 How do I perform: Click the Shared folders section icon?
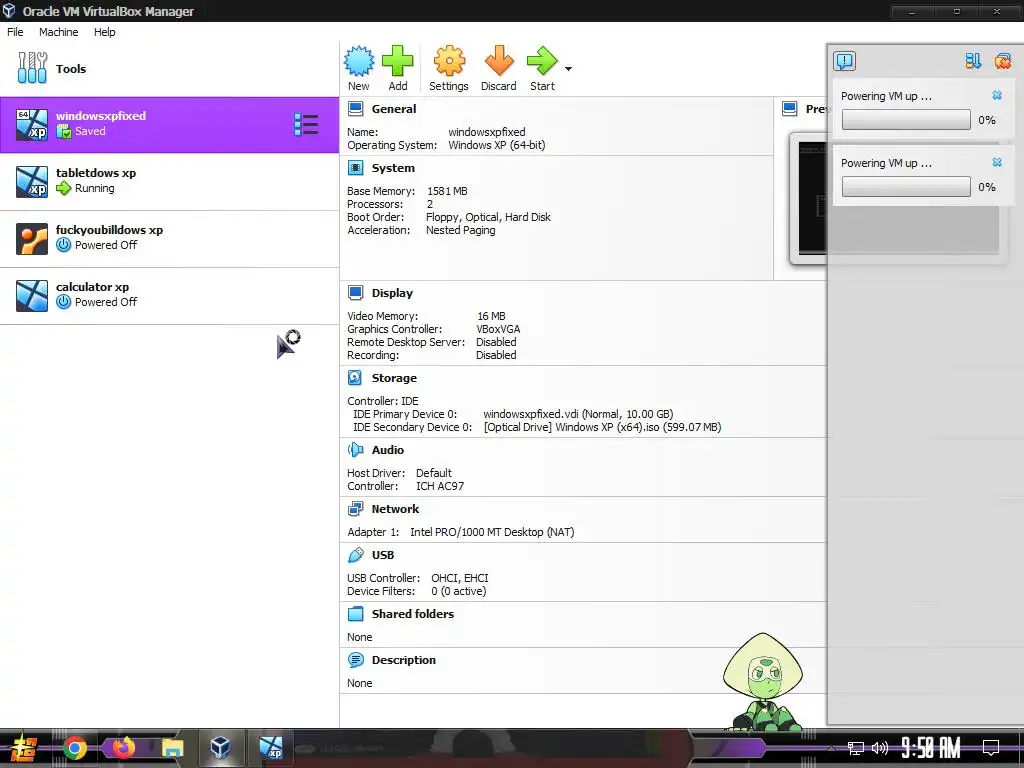tap(355, 613)
